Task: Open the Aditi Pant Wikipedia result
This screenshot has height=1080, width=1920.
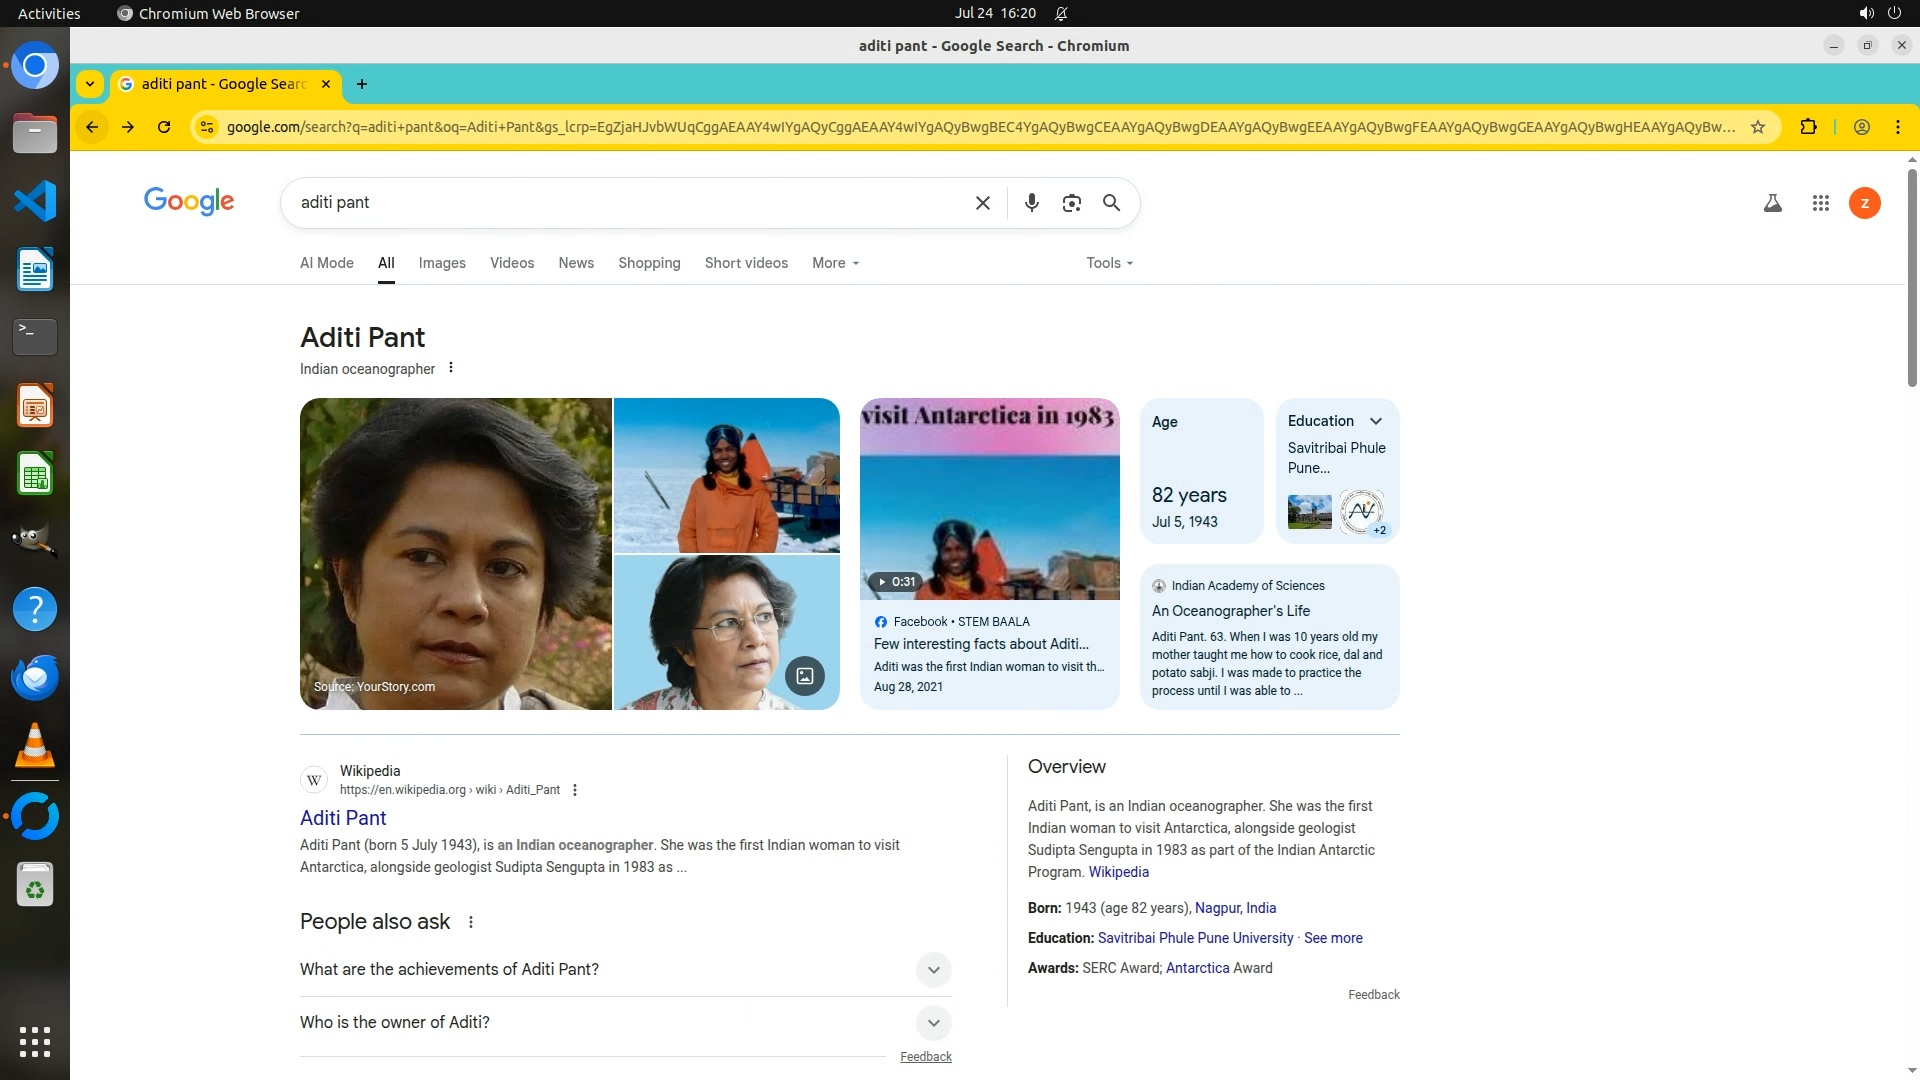Action: [343, 818]
